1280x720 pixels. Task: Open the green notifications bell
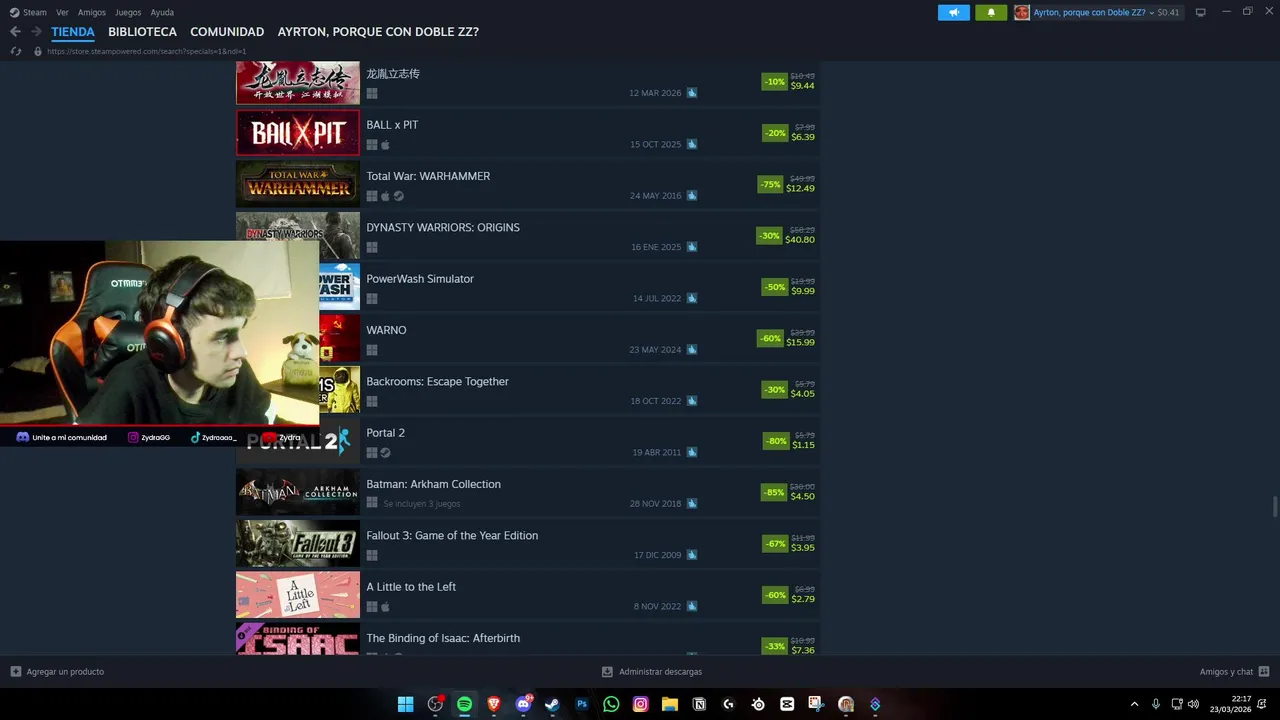[991, 12]
